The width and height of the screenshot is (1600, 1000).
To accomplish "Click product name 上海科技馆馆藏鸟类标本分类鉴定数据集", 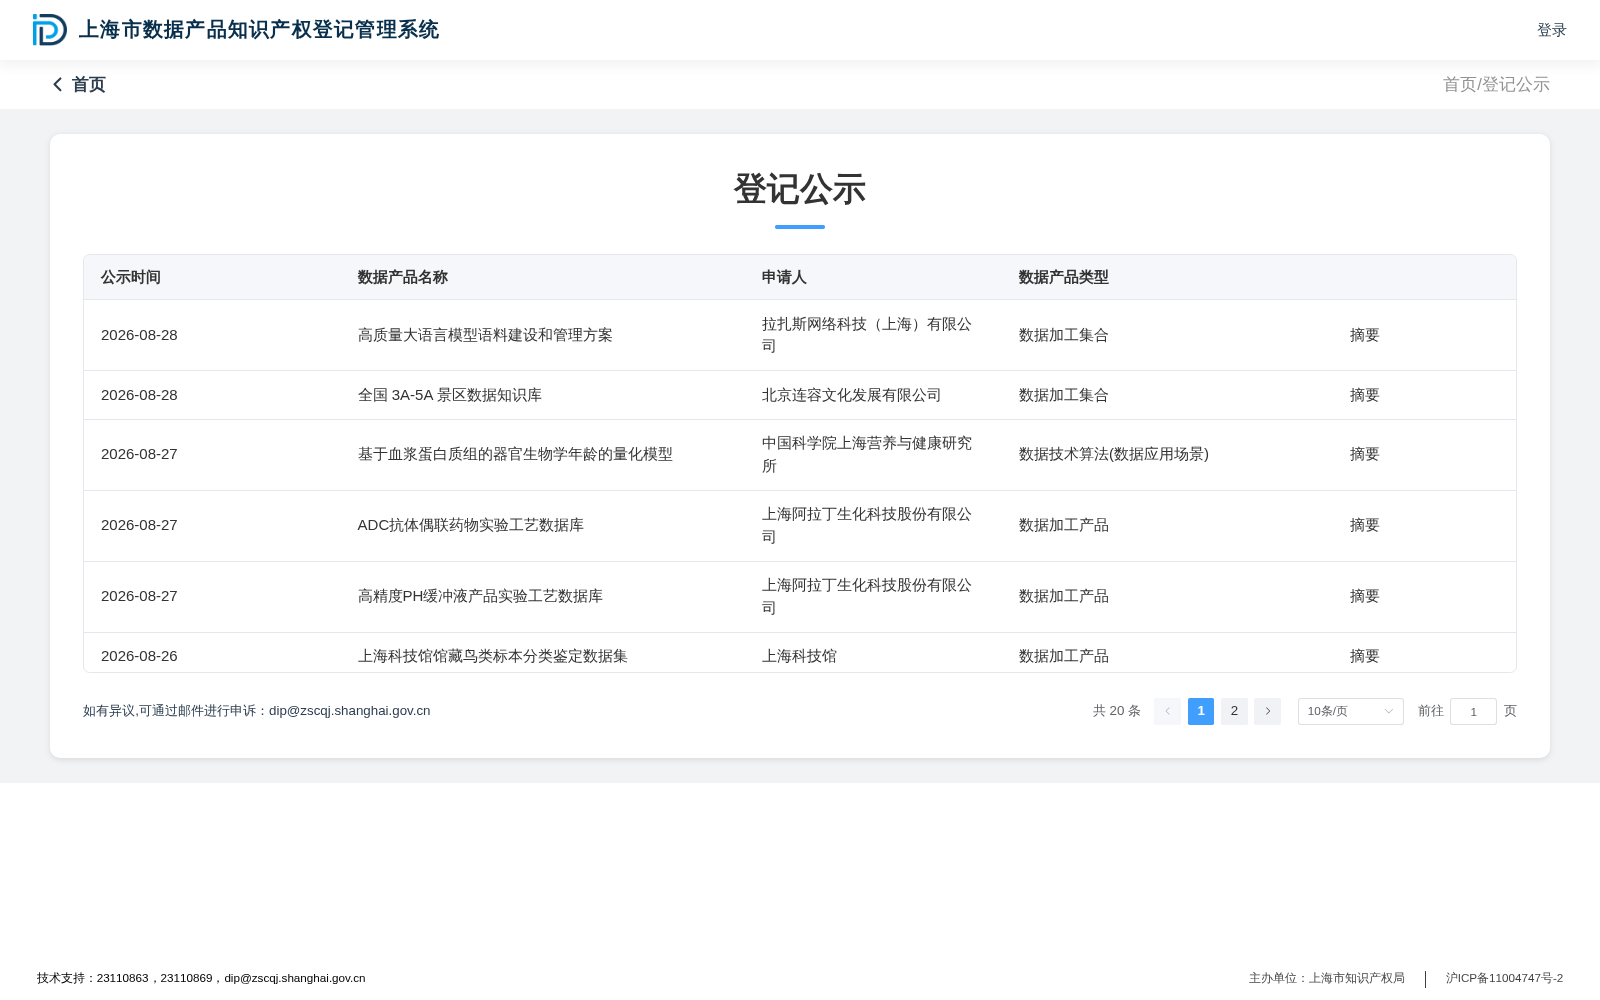I will point(493,656).
